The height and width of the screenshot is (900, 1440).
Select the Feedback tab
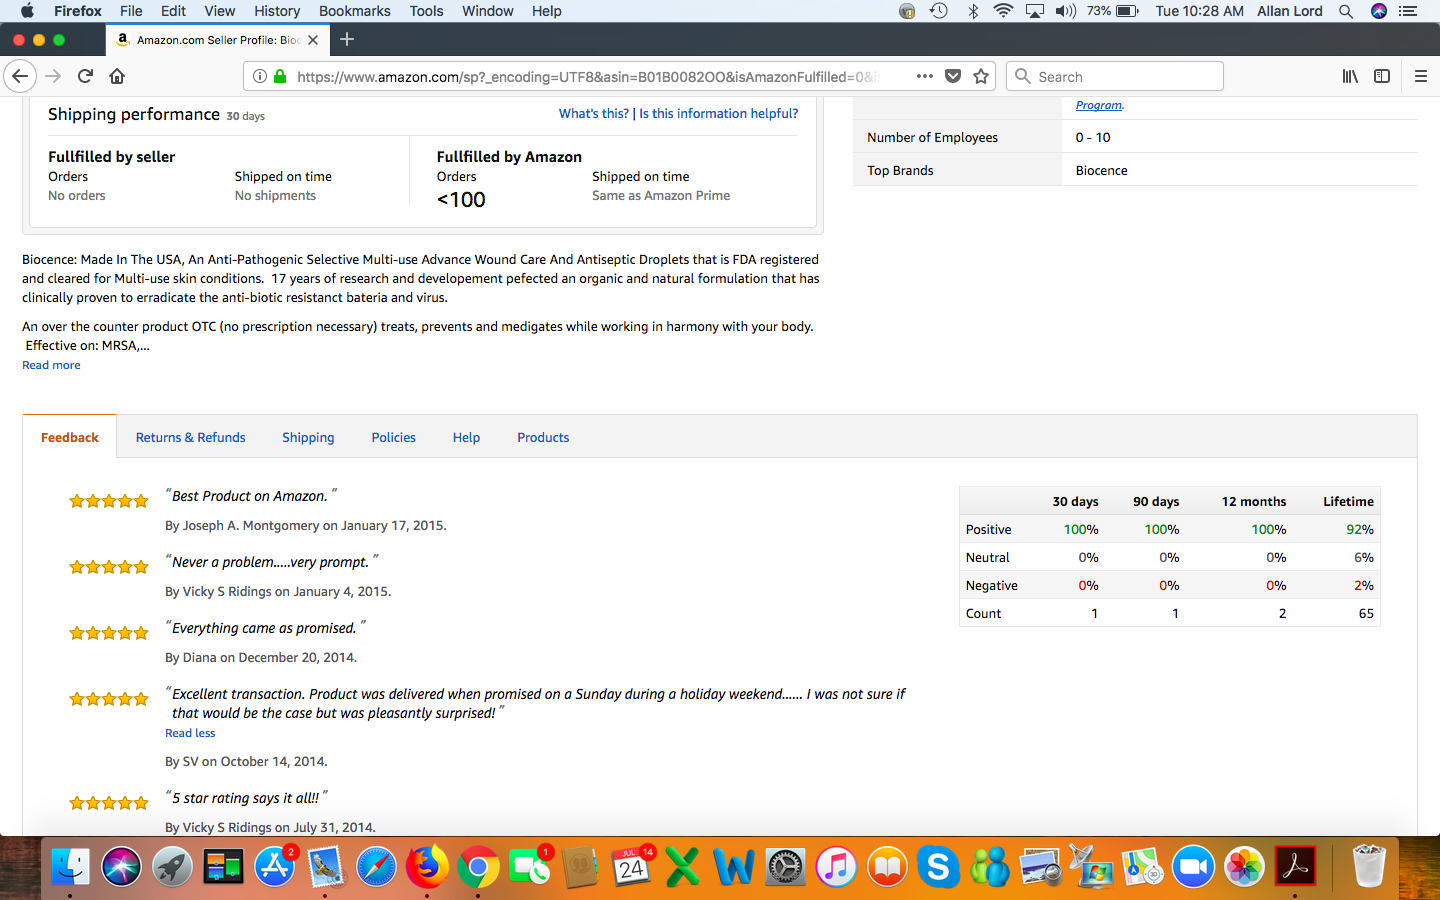coord(70,437)
